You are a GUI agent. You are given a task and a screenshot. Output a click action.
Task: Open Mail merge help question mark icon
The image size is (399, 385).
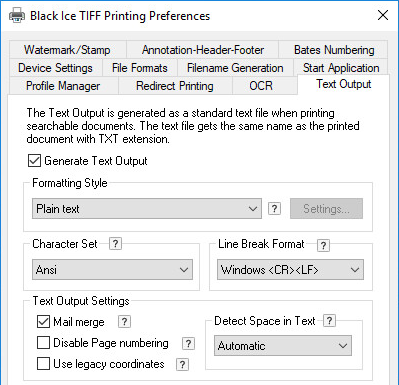point(124,322)
